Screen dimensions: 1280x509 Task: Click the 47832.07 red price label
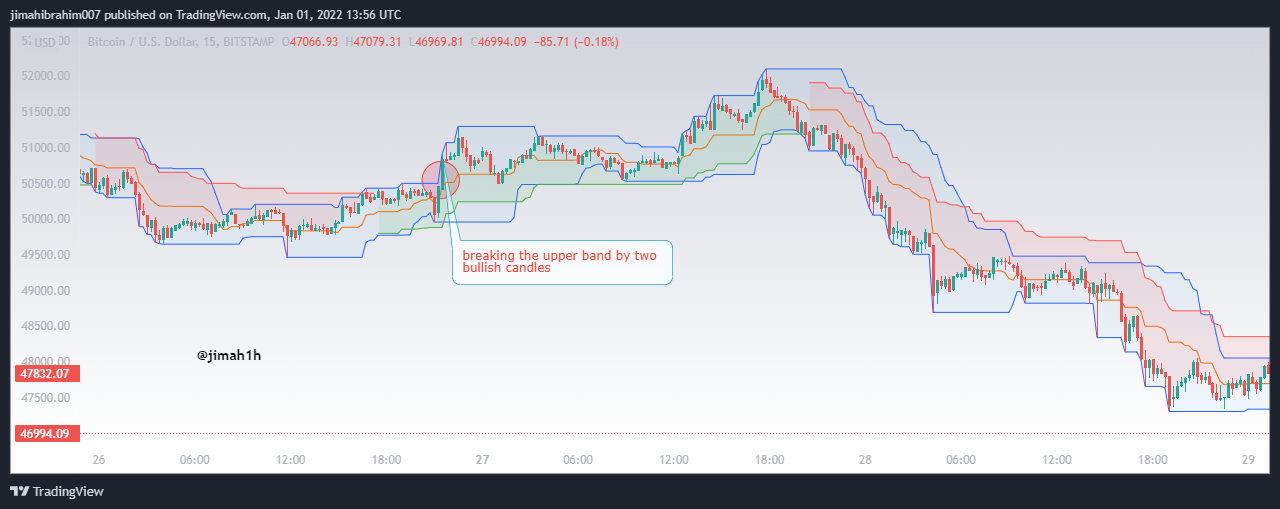(x=48, y=374)
